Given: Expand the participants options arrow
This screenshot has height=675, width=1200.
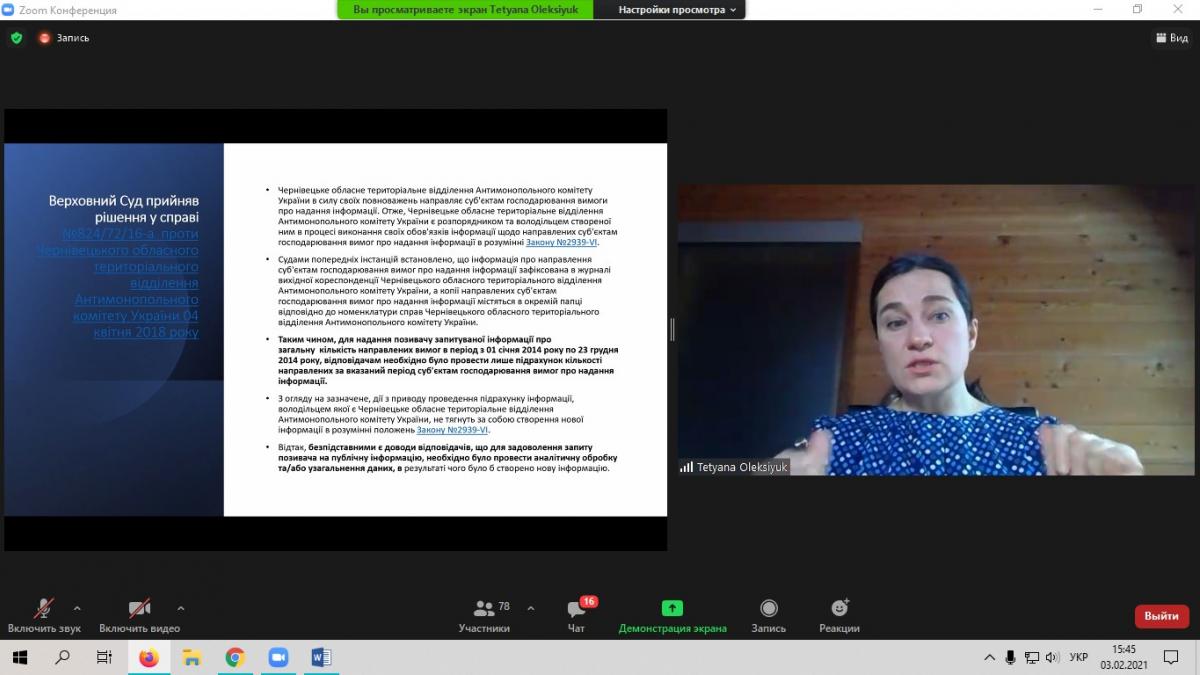Looking at the screenshot, I should pyautogui.click(x=530, y=607).
